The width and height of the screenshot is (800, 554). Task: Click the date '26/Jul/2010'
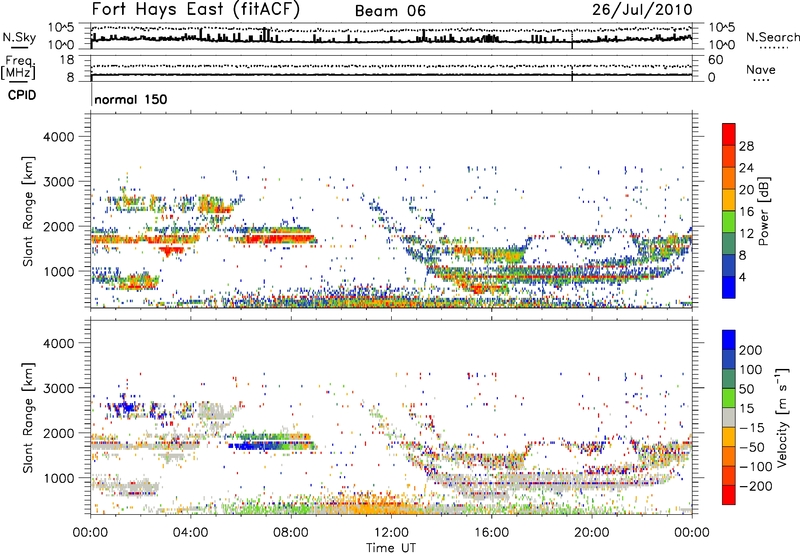pyautogui.click(x=642, y=10)
